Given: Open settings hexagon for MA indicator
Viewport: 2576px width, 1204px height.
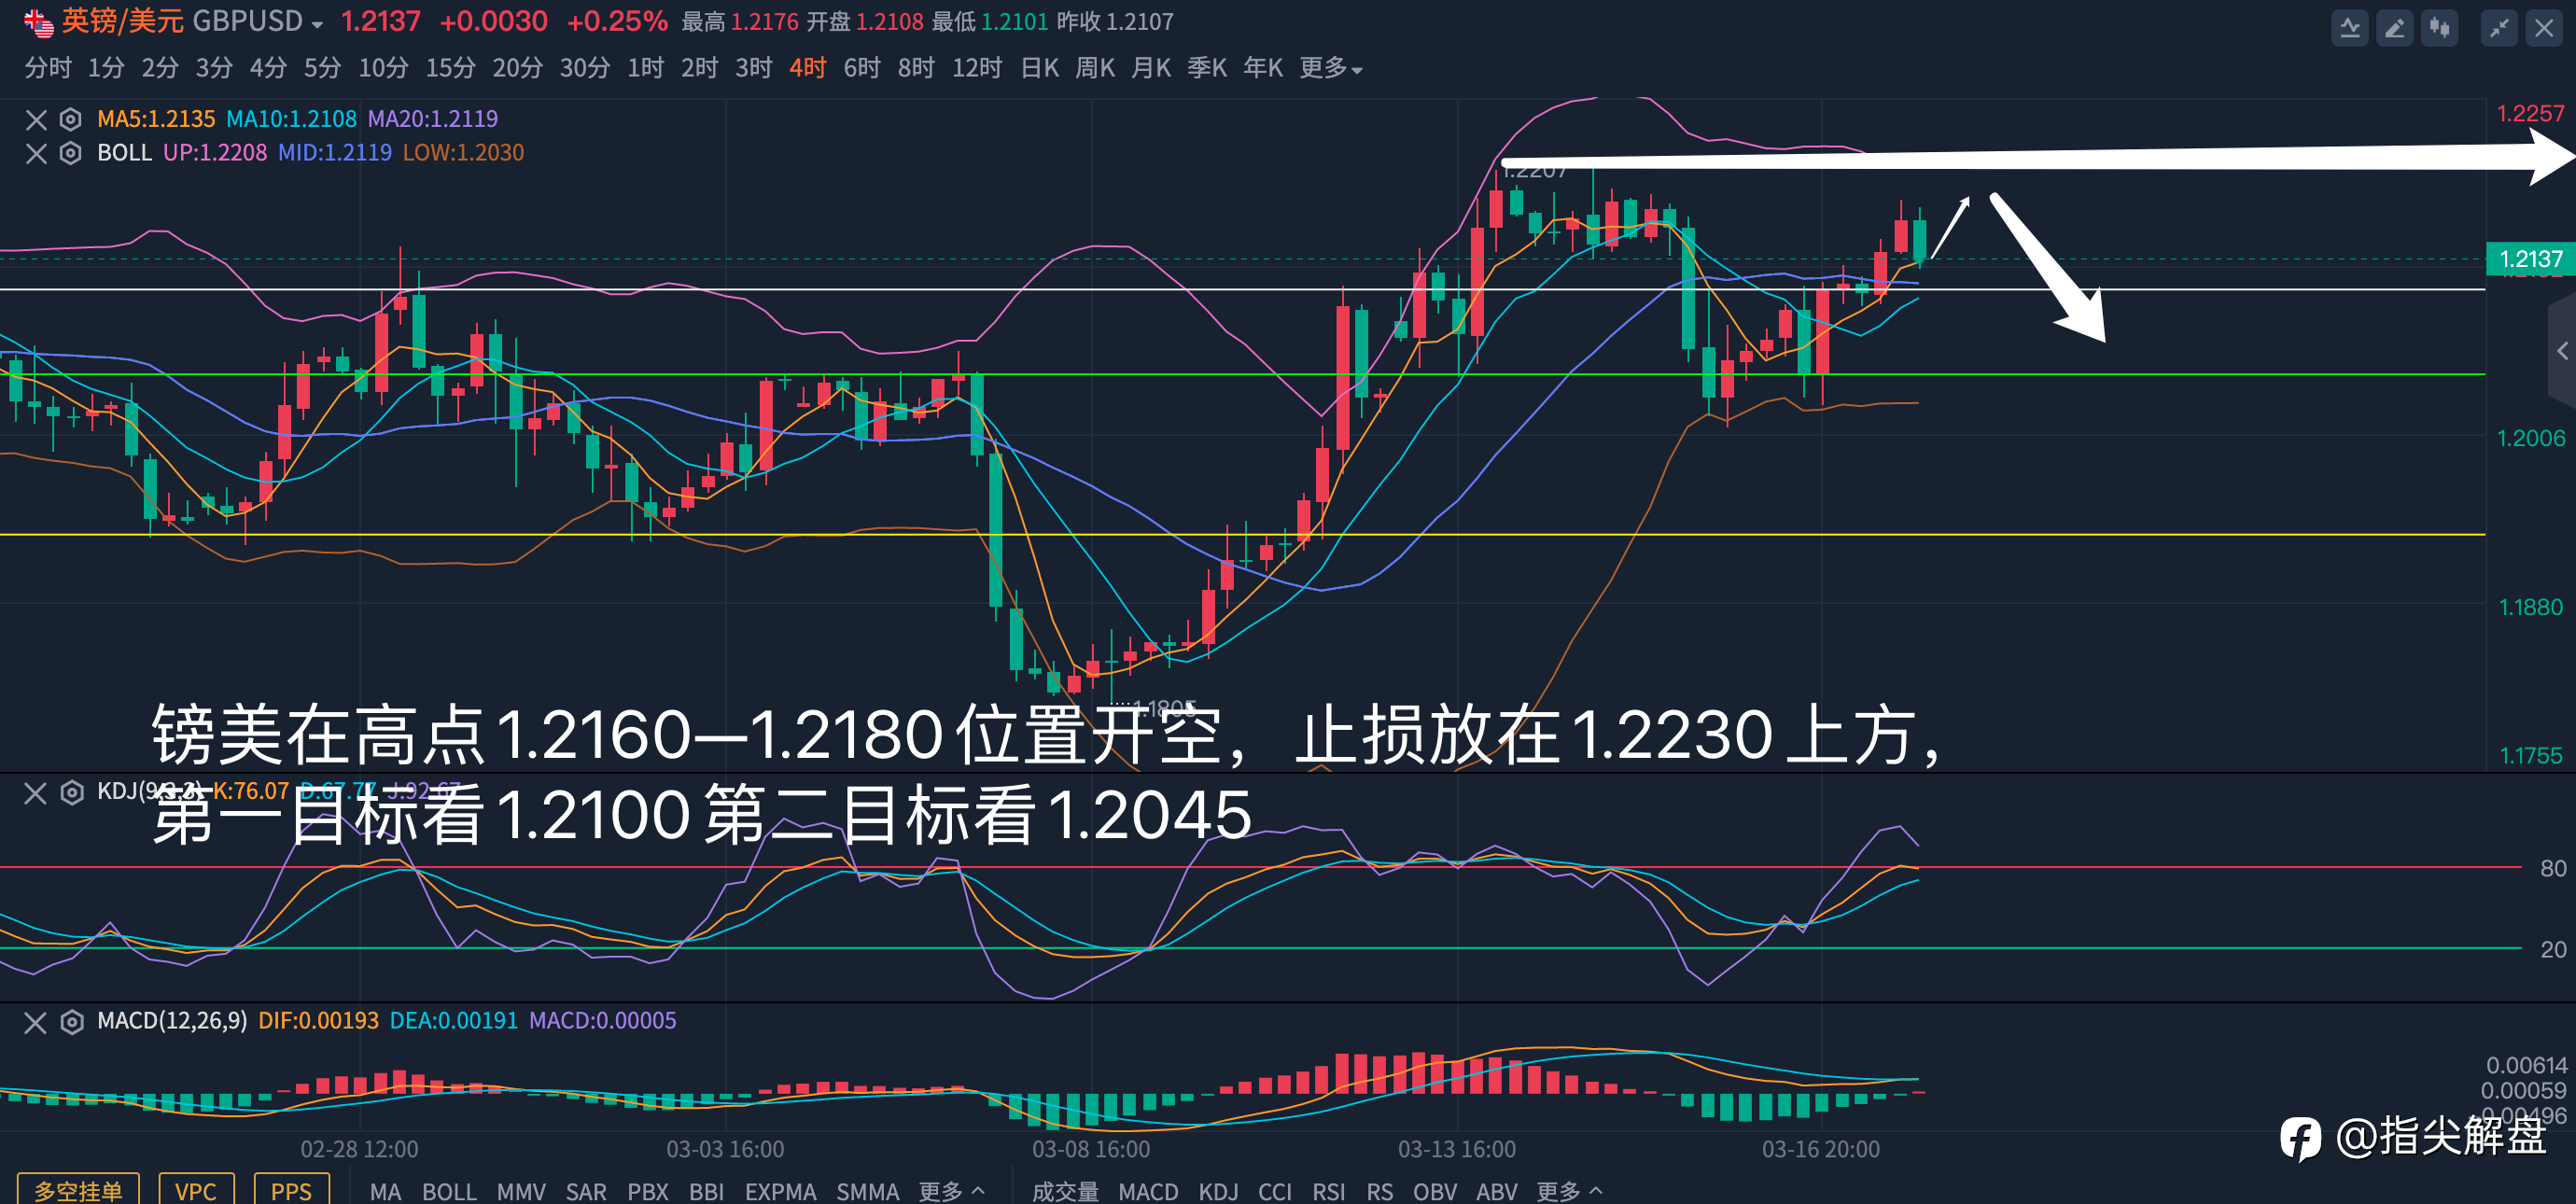Looking at the screenshot, I should (71, 120).
